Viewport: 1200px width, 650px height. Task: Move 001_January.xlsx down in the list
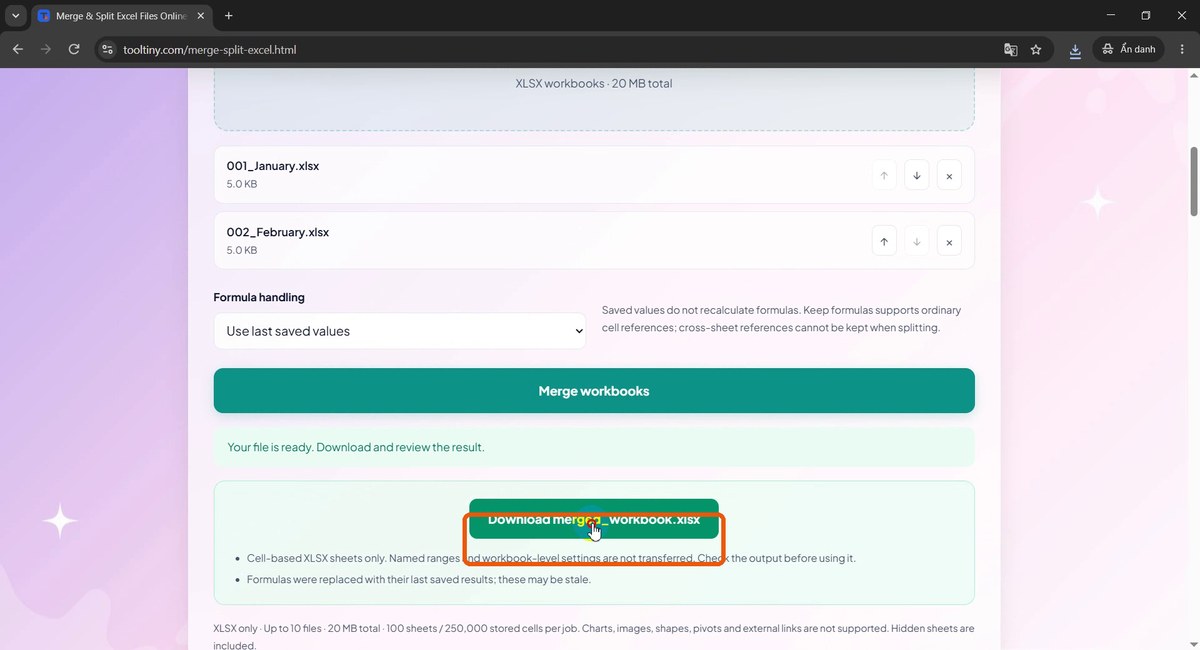(916, 176)
